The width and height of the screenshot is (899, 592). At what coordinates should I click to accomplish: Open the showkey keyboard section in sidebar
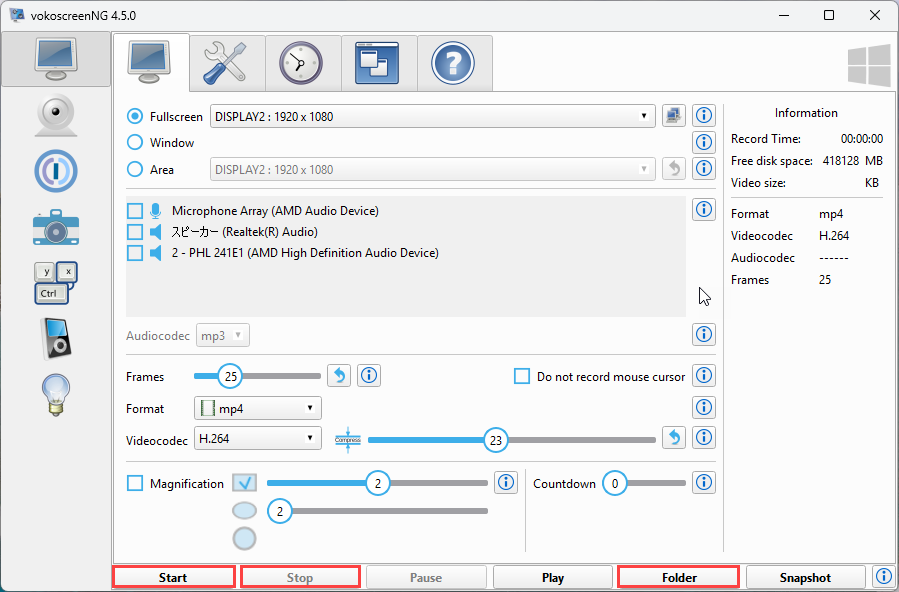[x=56, y=283]
